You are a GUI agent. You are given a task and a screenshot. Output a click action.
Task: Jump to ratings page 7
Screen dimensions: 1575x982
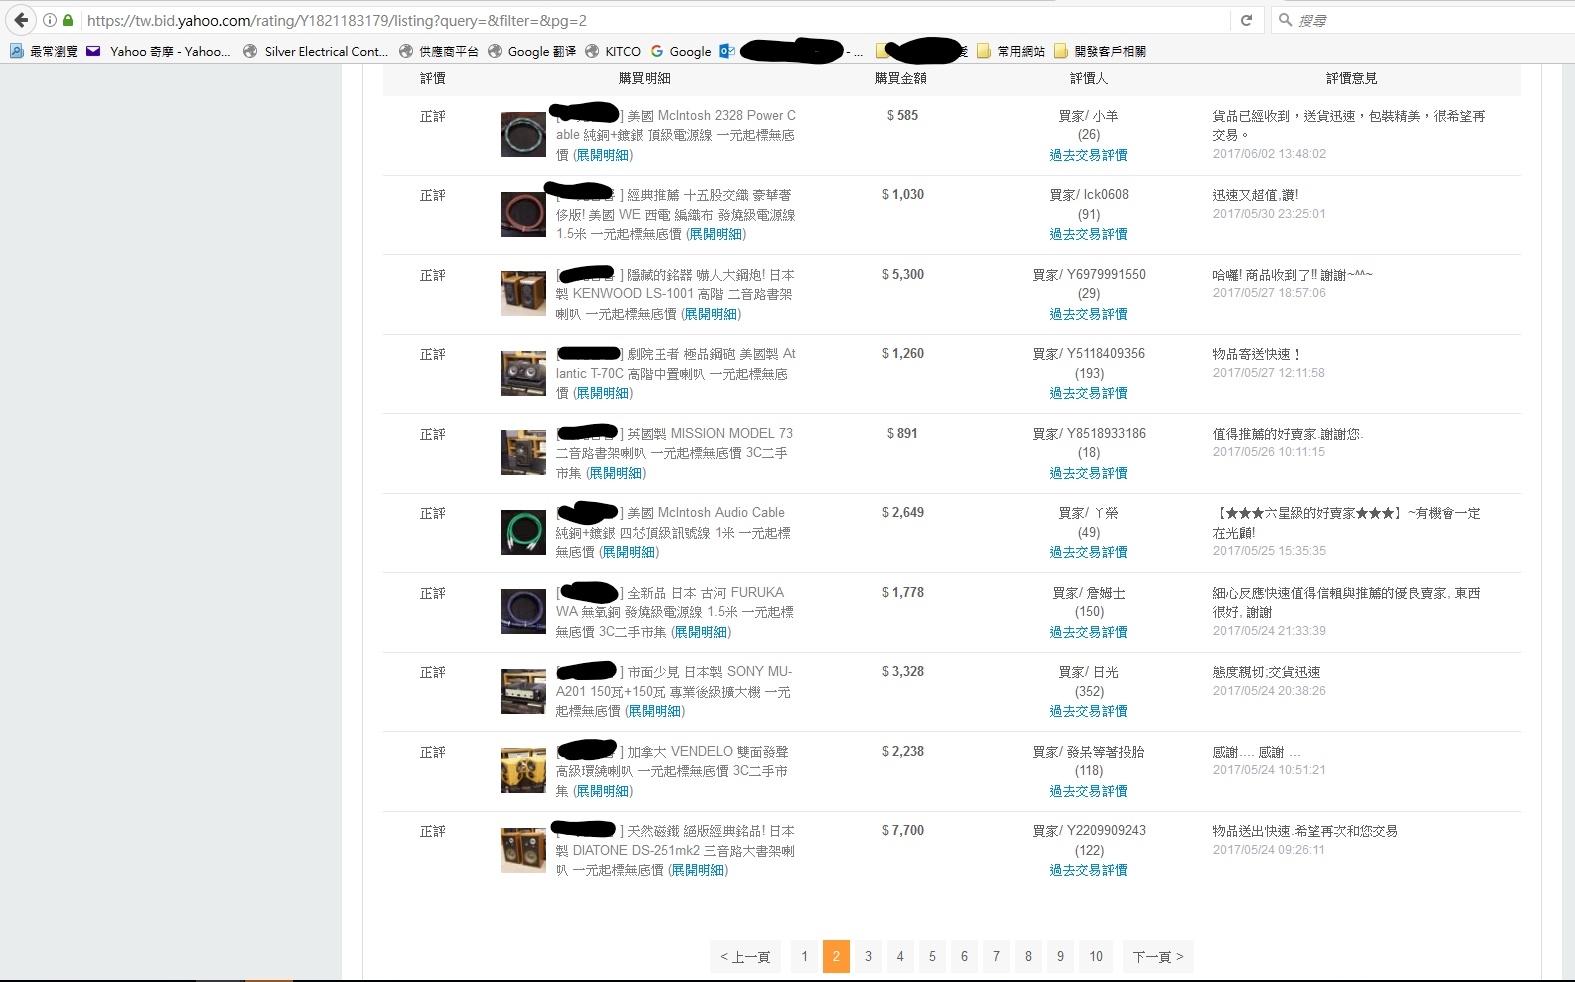996,957
